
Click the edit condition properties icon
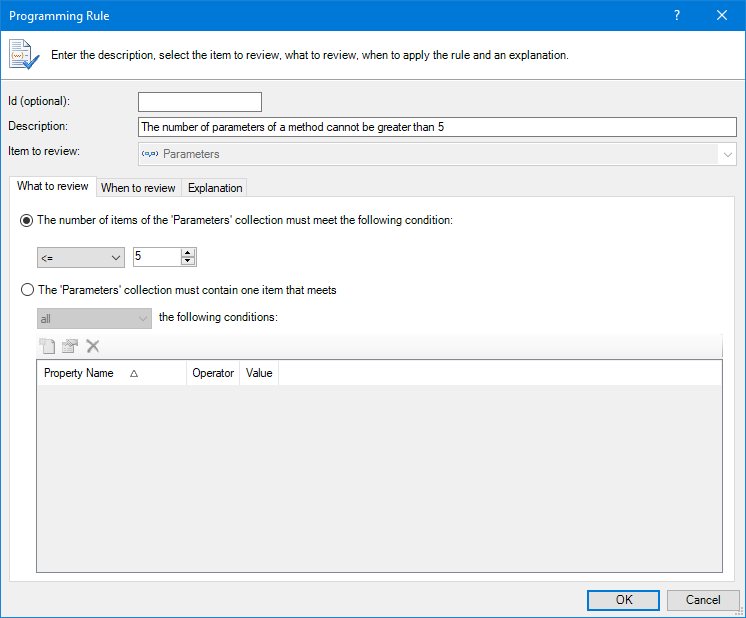[x=70, y=346]
